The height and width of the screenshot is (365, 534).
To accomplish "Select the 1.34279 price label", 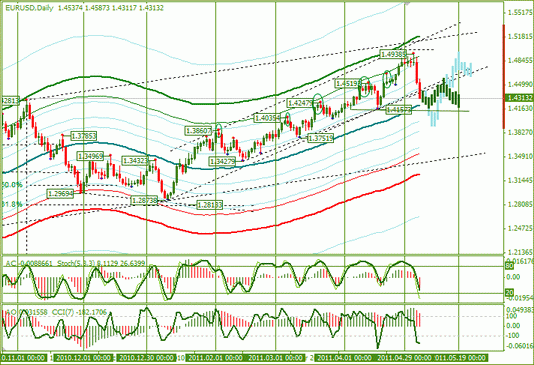I will point(222,161).
